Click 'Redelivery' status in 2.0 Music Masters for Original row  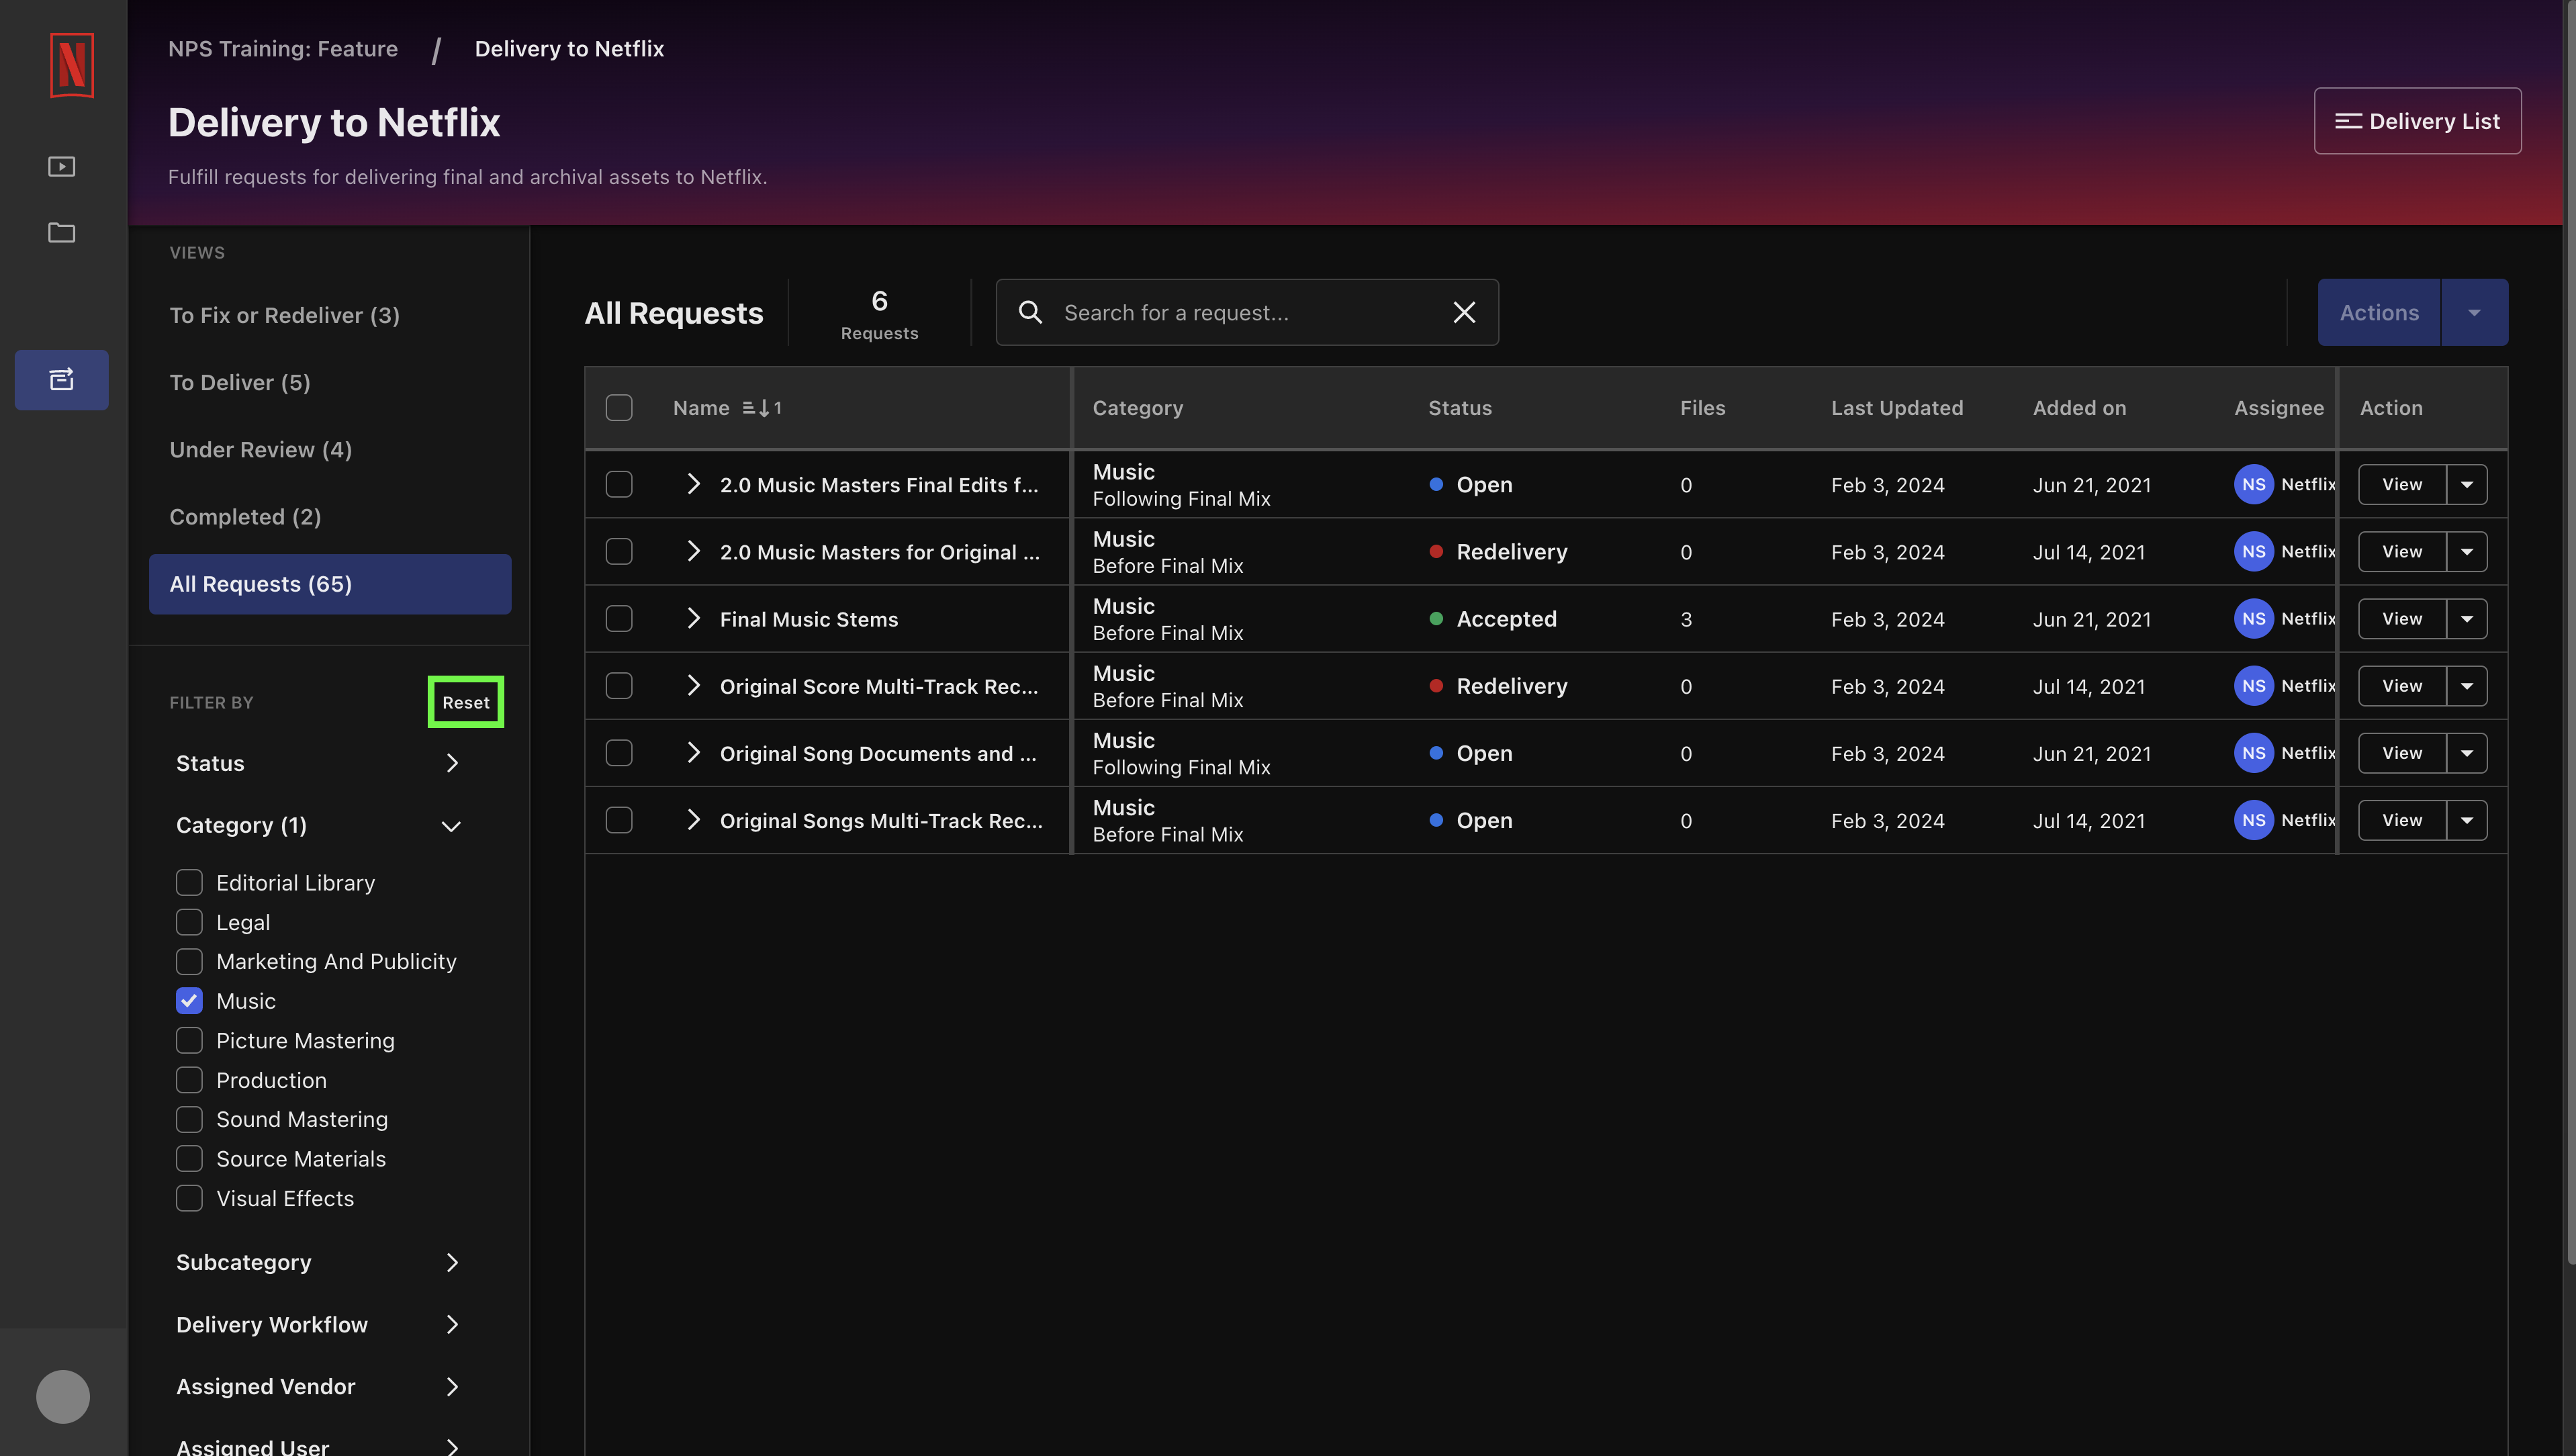(1511, 552)
